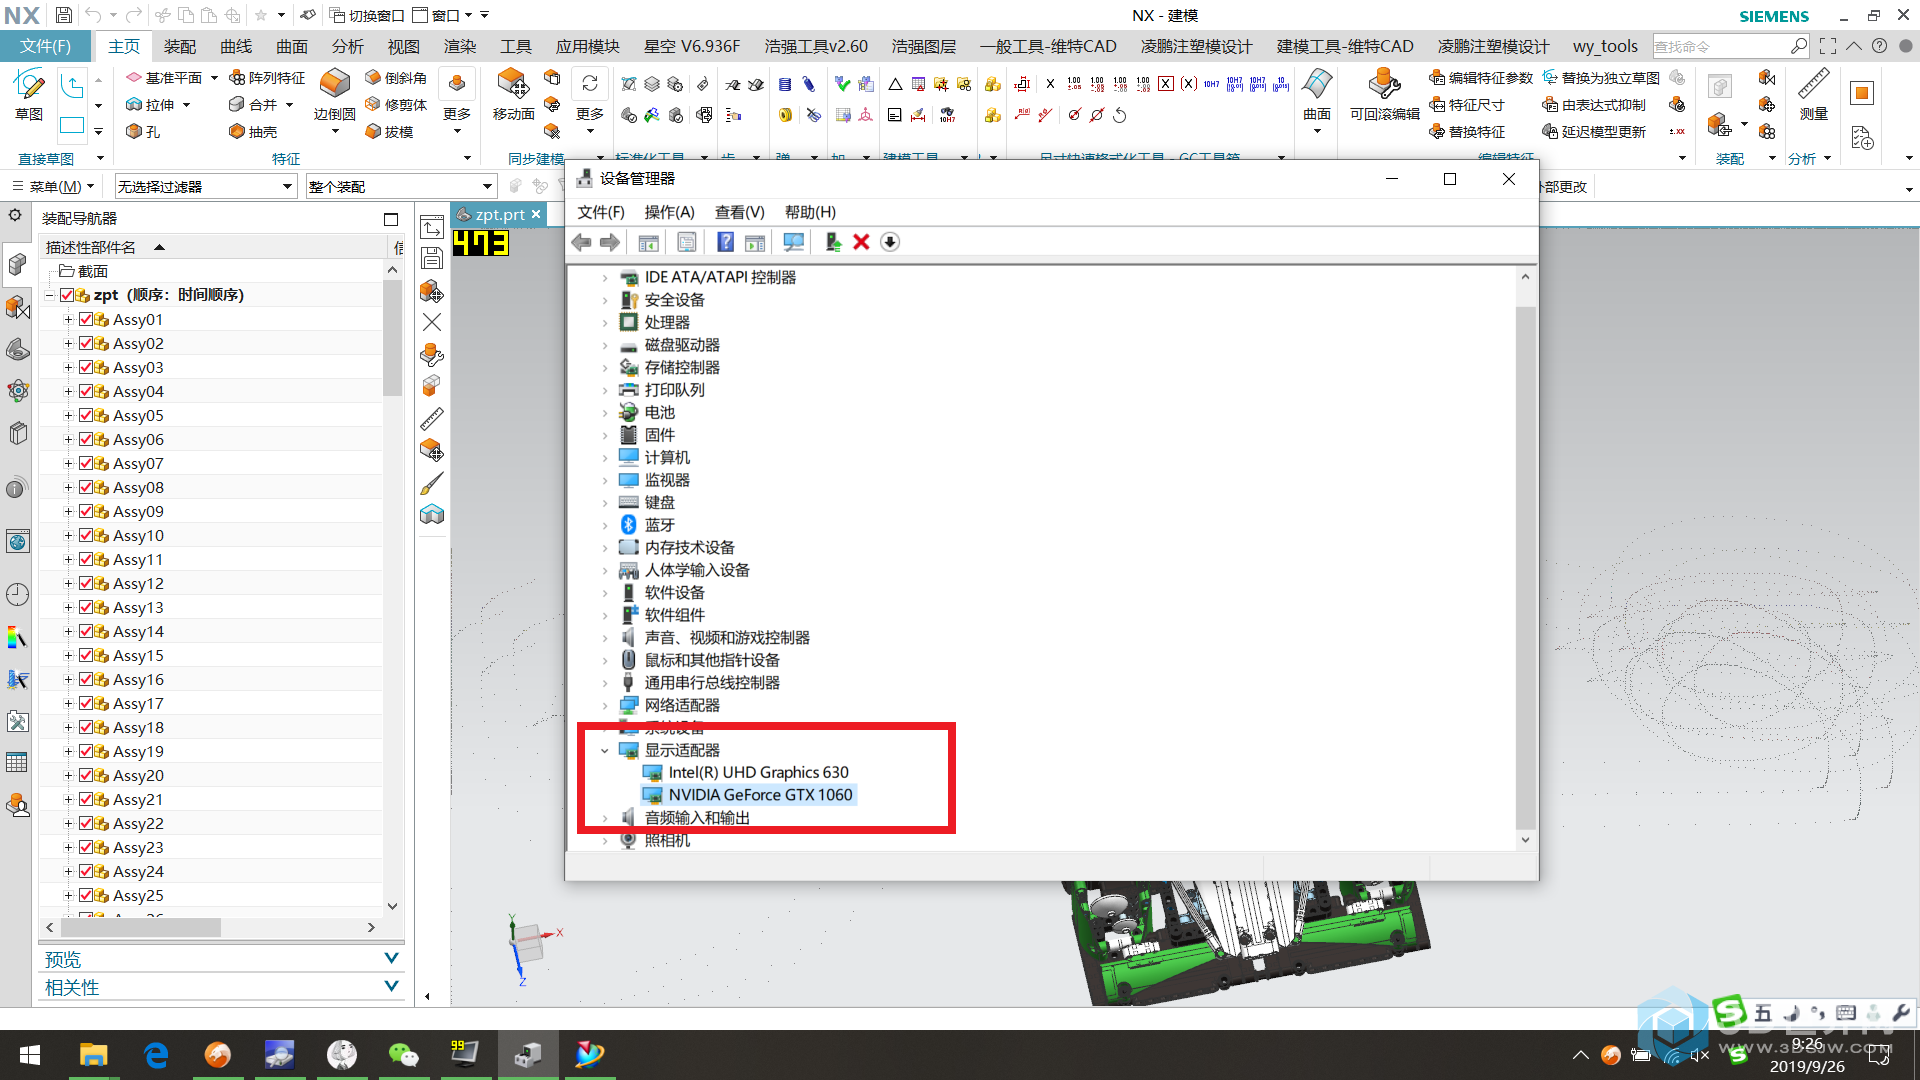
Task: Expand the 处理器 category
Action: [x=604, y=323]
